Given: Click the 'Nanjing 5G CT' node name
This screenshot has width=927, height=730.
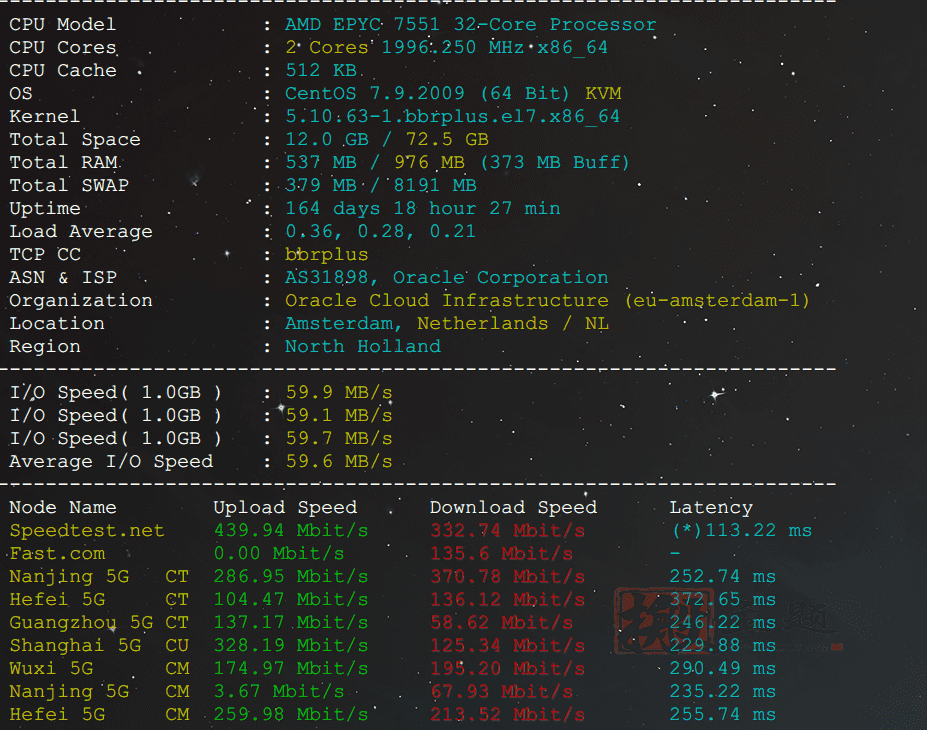Looking at the screenshot, I should pos(99,577).
